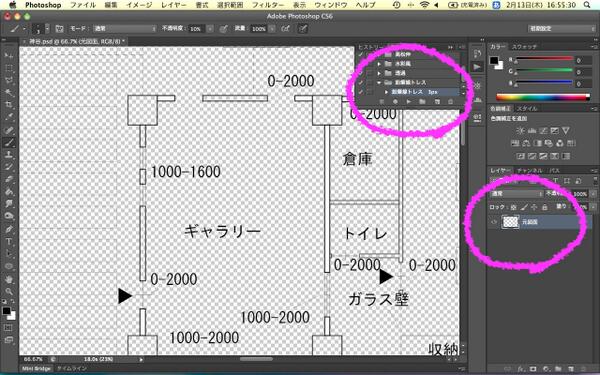This screenshot has width=600, height=375.
Task: Switch to the チャンネル tab
Action: pyautogui.click(x=530, y=171)
